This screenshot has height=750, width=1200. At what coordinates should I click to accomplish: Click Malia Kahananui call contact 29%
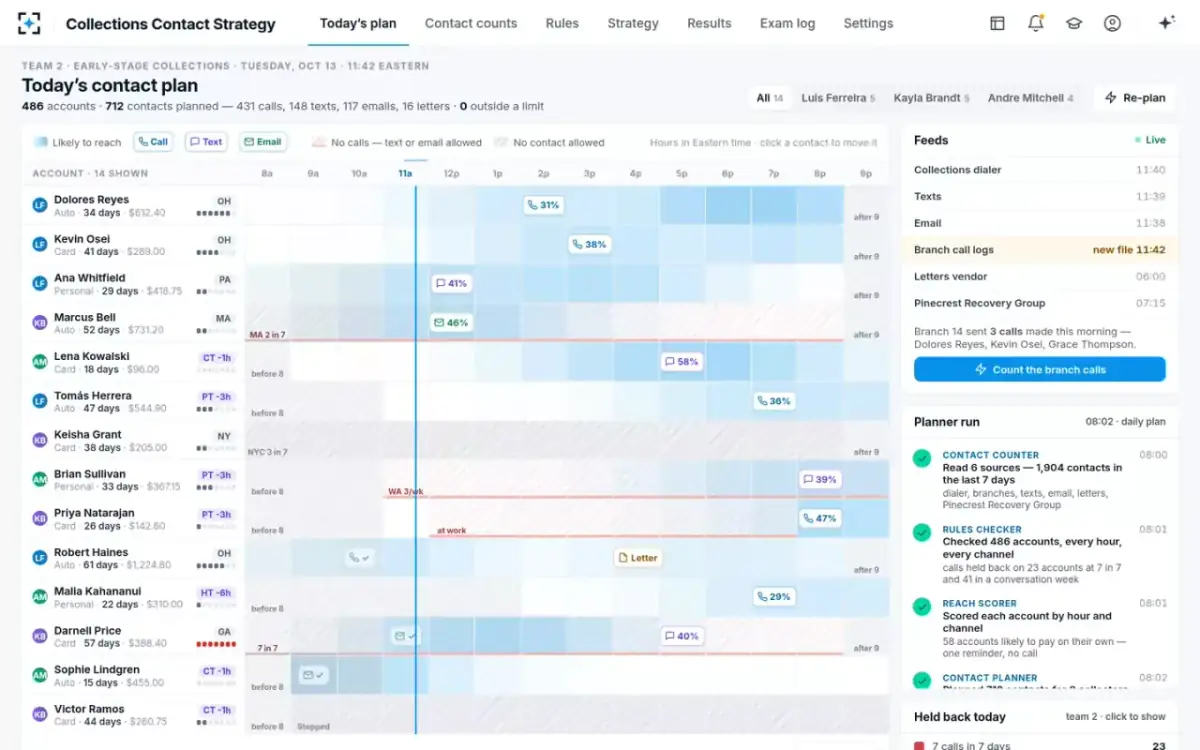774,597
